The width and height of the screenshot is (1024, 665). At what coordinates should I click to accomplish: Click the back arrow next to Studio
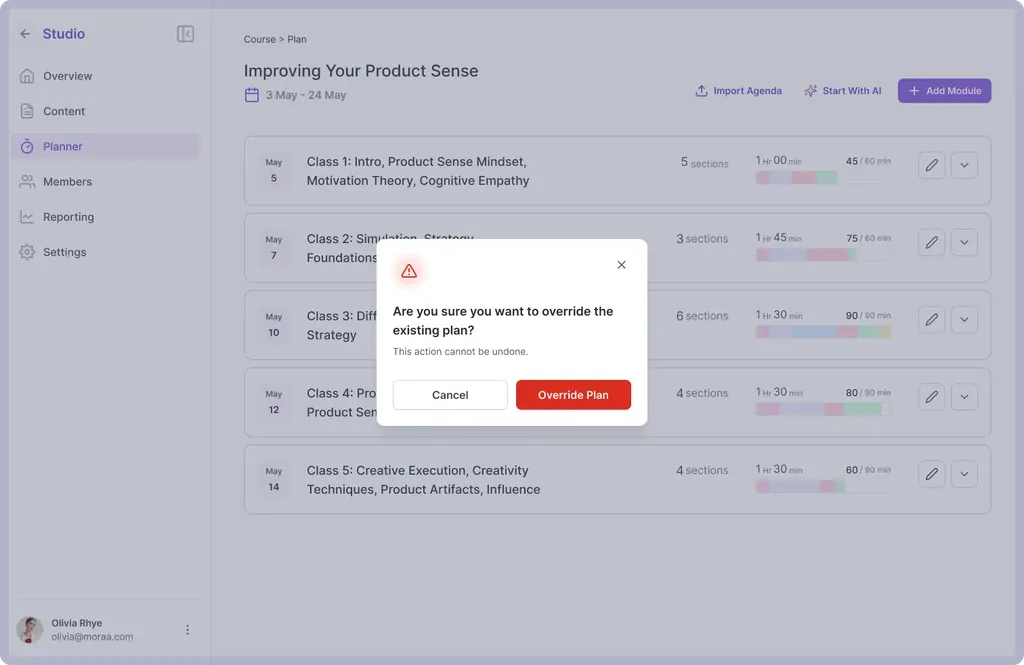[25, 34]
